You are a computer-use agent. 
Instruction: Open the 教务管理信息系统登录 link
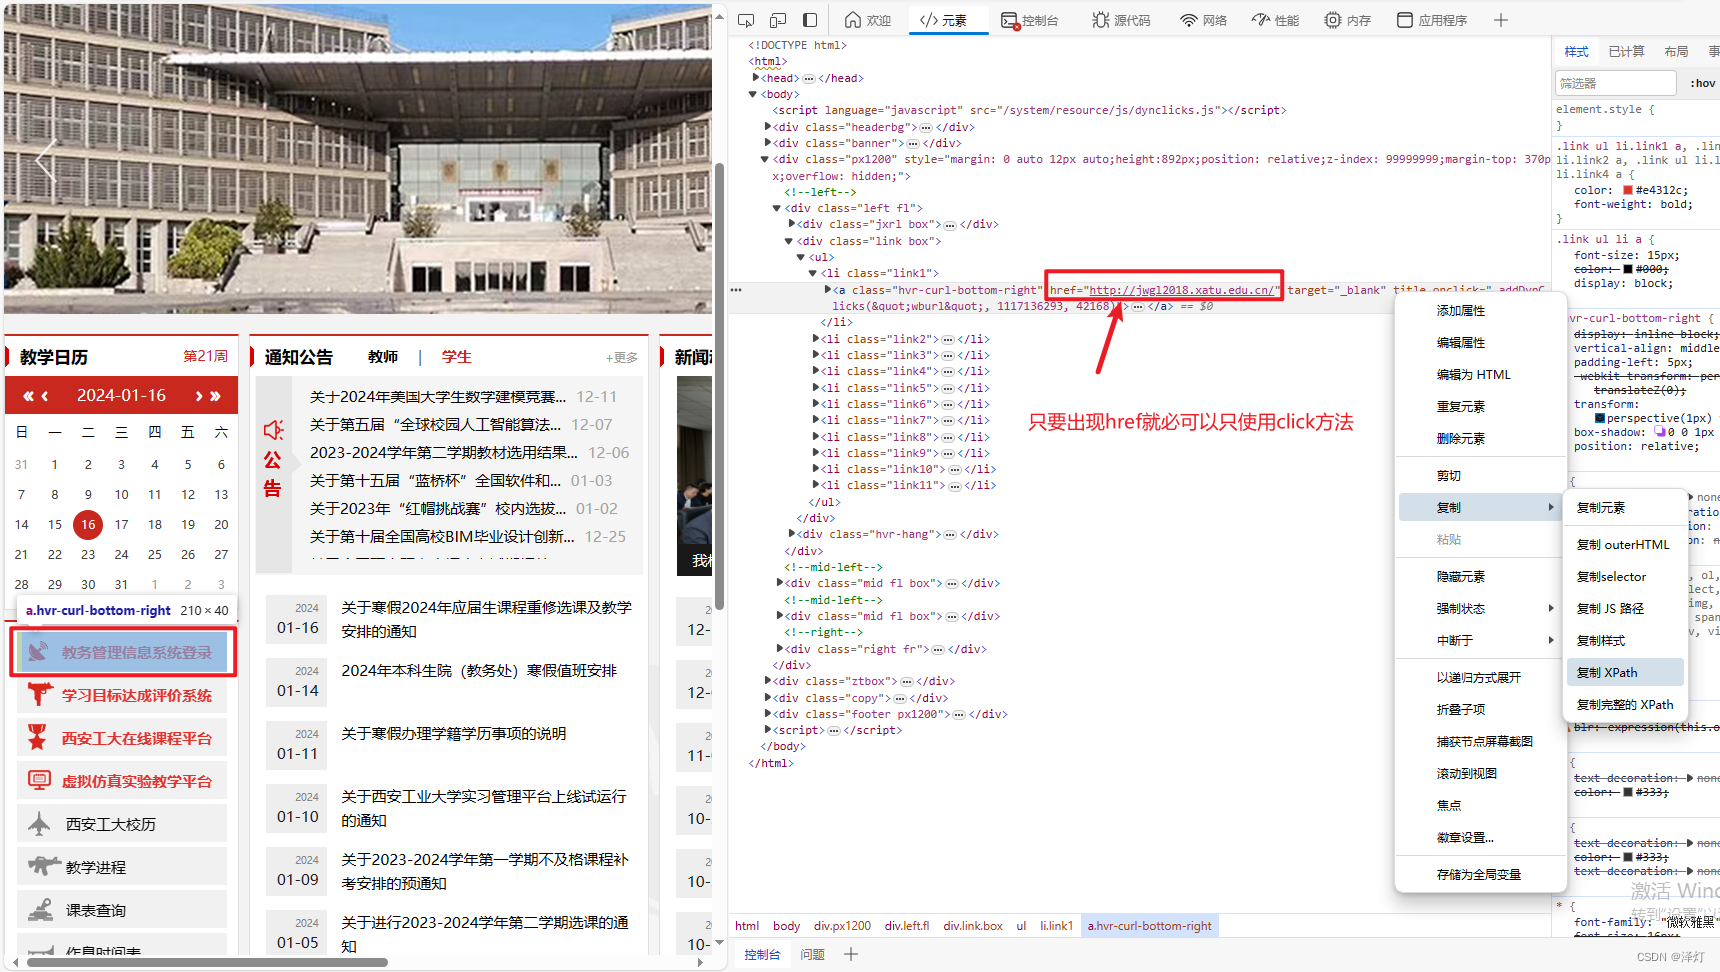[x=122, y=652]
